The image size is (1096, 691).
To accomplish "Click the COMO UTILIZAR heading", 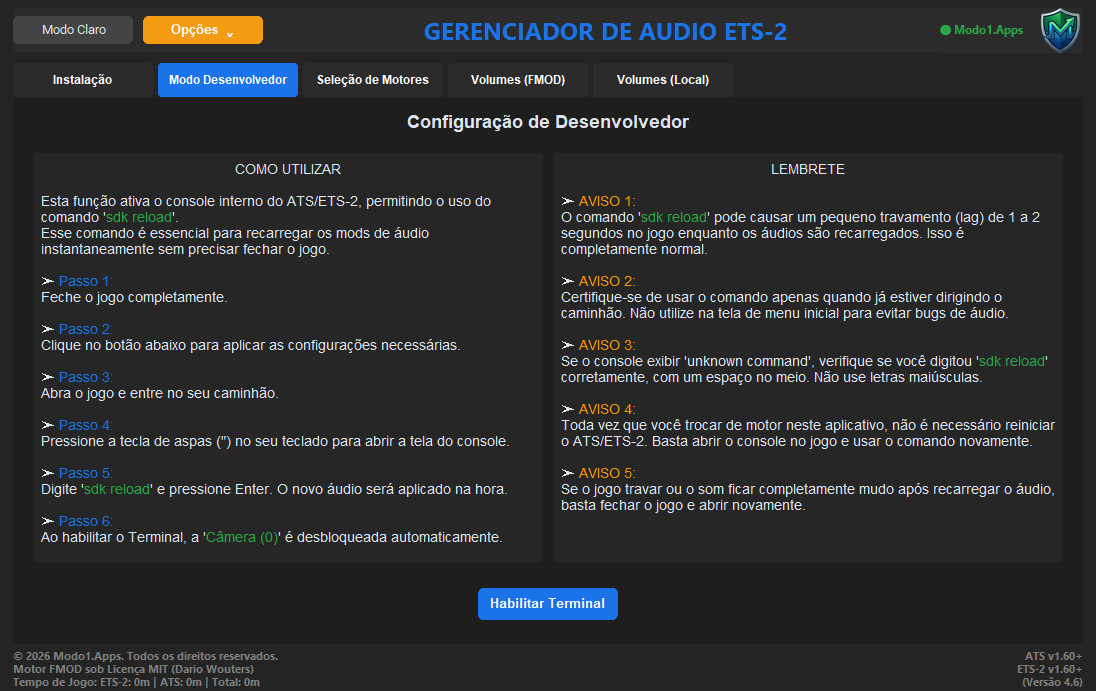I will (288, 169).
